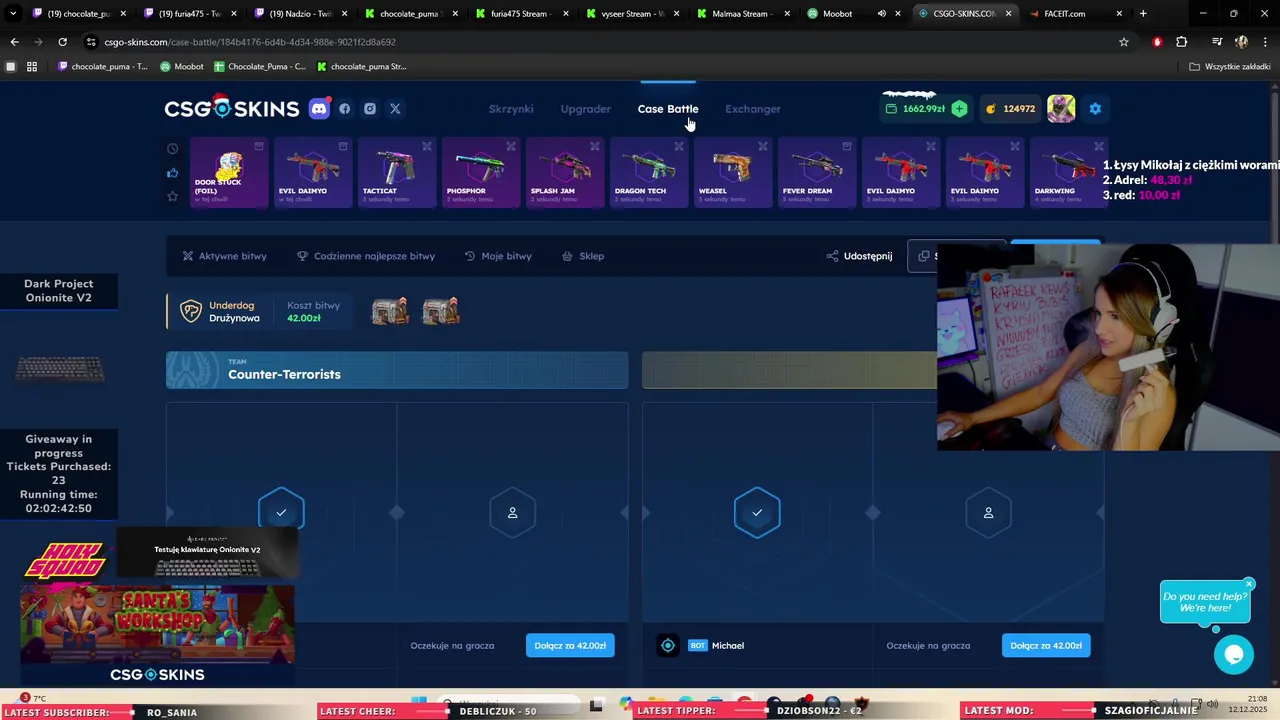Image resolution: width=1280 pixels, height=720 pixels.
Task: Dismiss the Do you need help popup
Action: click(1249, 583)
